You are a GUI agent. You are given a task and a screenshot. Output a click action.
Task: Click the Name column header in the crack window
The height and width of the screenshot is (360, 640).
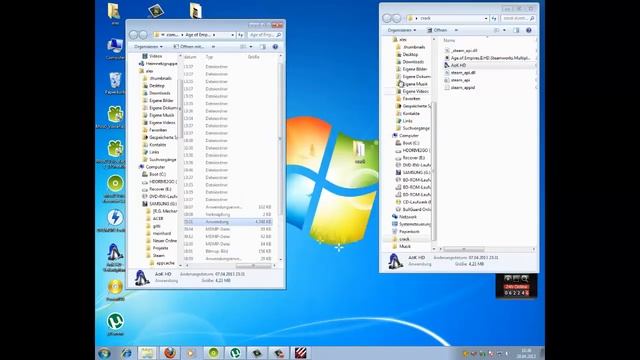(449, 40)
